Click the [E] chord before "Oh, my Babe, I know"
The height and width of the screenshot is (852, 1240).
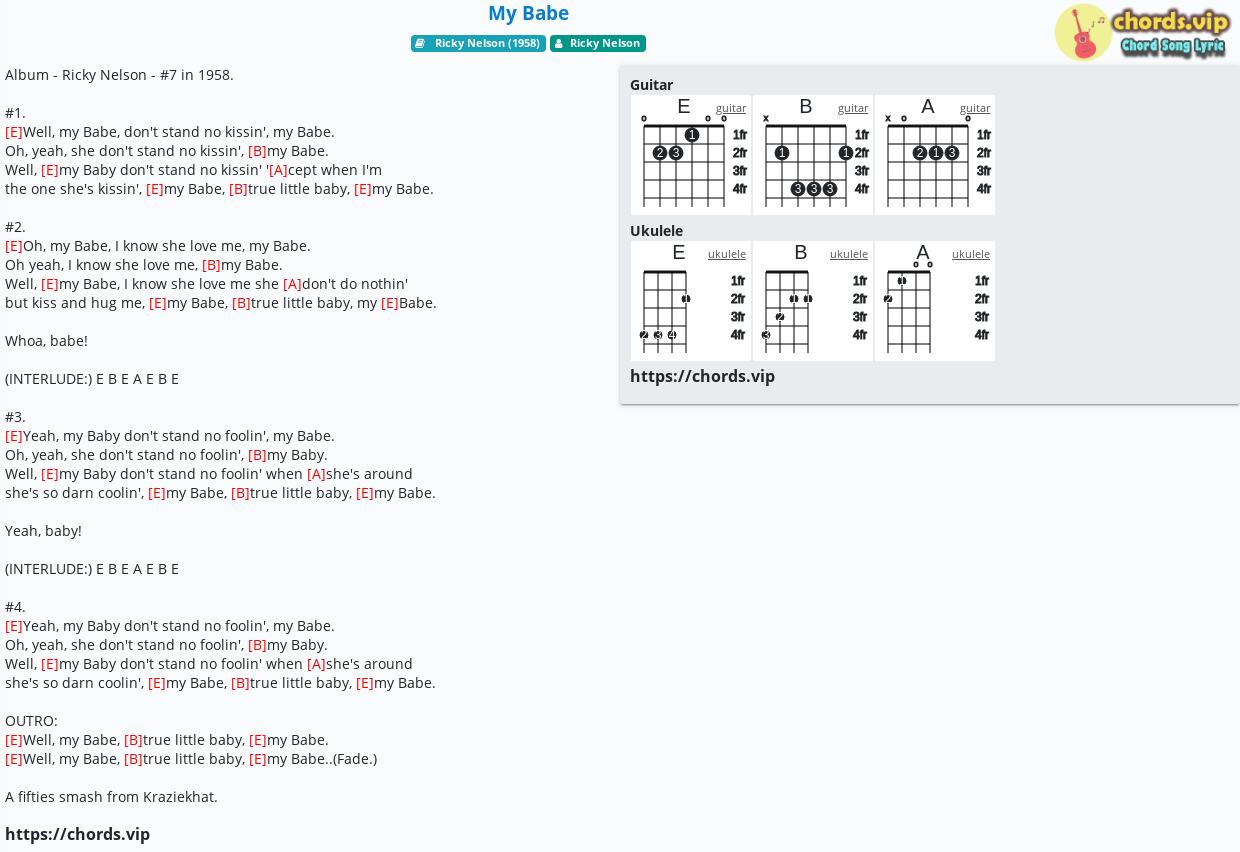pos(14,246)
